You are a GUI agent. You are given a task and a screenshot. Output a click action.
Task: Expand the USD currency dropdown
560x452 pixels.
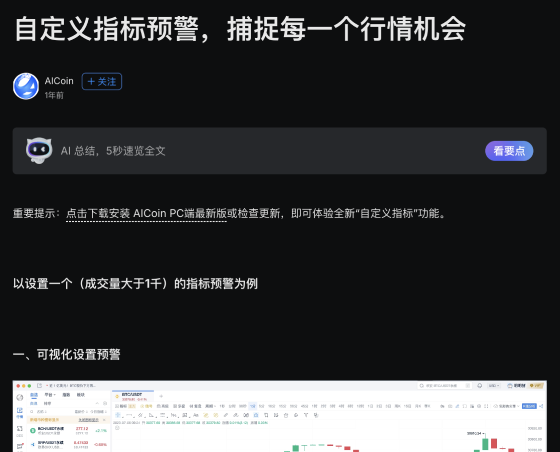[x=494, y=386]
